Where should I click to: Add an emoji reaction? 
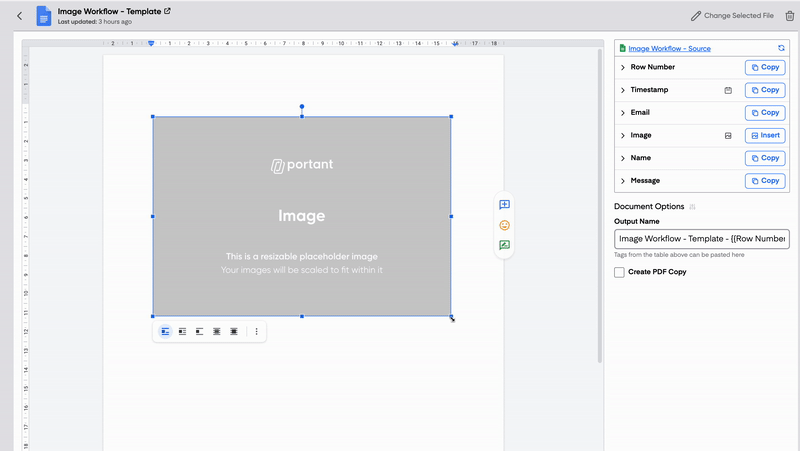[x=504, y=225]
